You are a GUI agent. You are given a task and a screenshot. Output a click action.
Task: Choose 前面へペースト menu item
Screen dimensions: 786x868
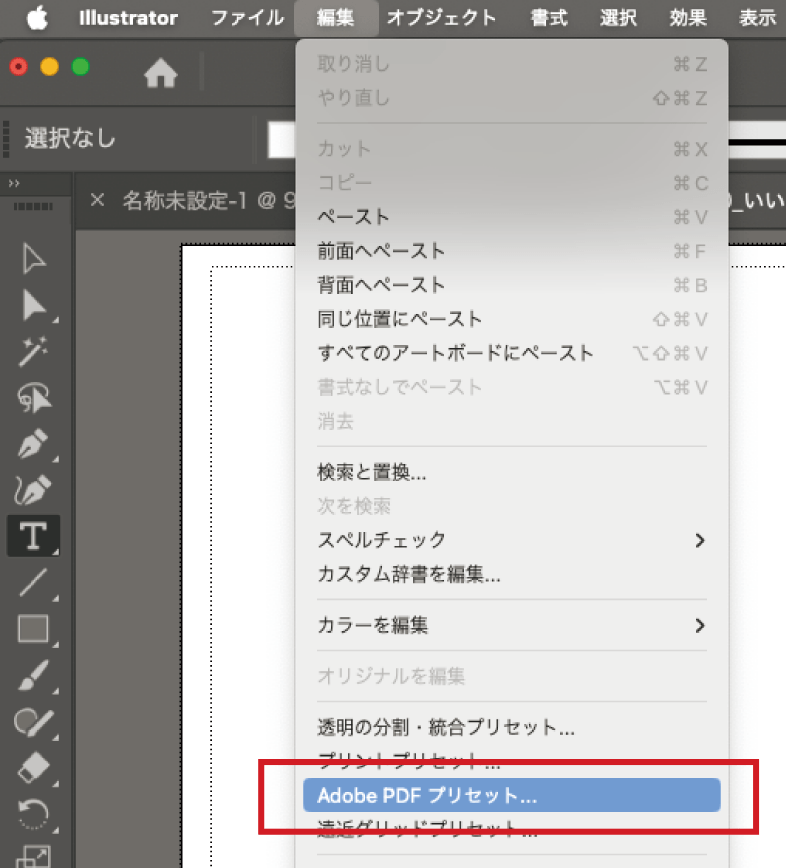512,251
